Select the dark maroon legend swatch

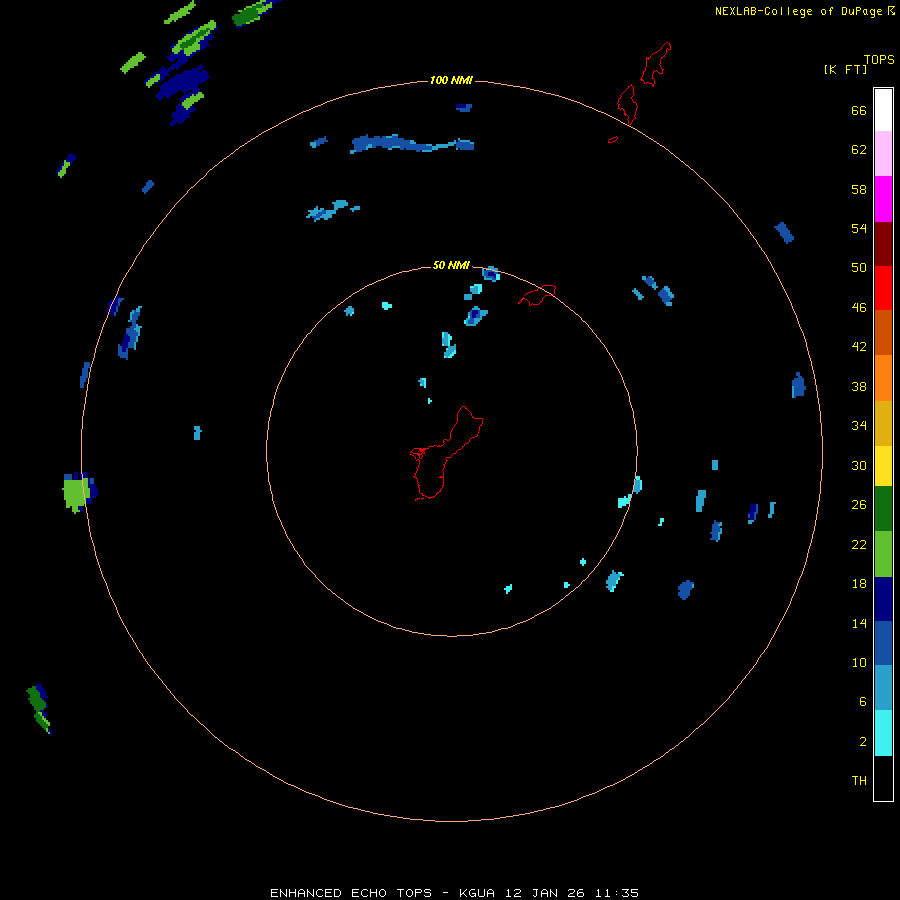883,243
